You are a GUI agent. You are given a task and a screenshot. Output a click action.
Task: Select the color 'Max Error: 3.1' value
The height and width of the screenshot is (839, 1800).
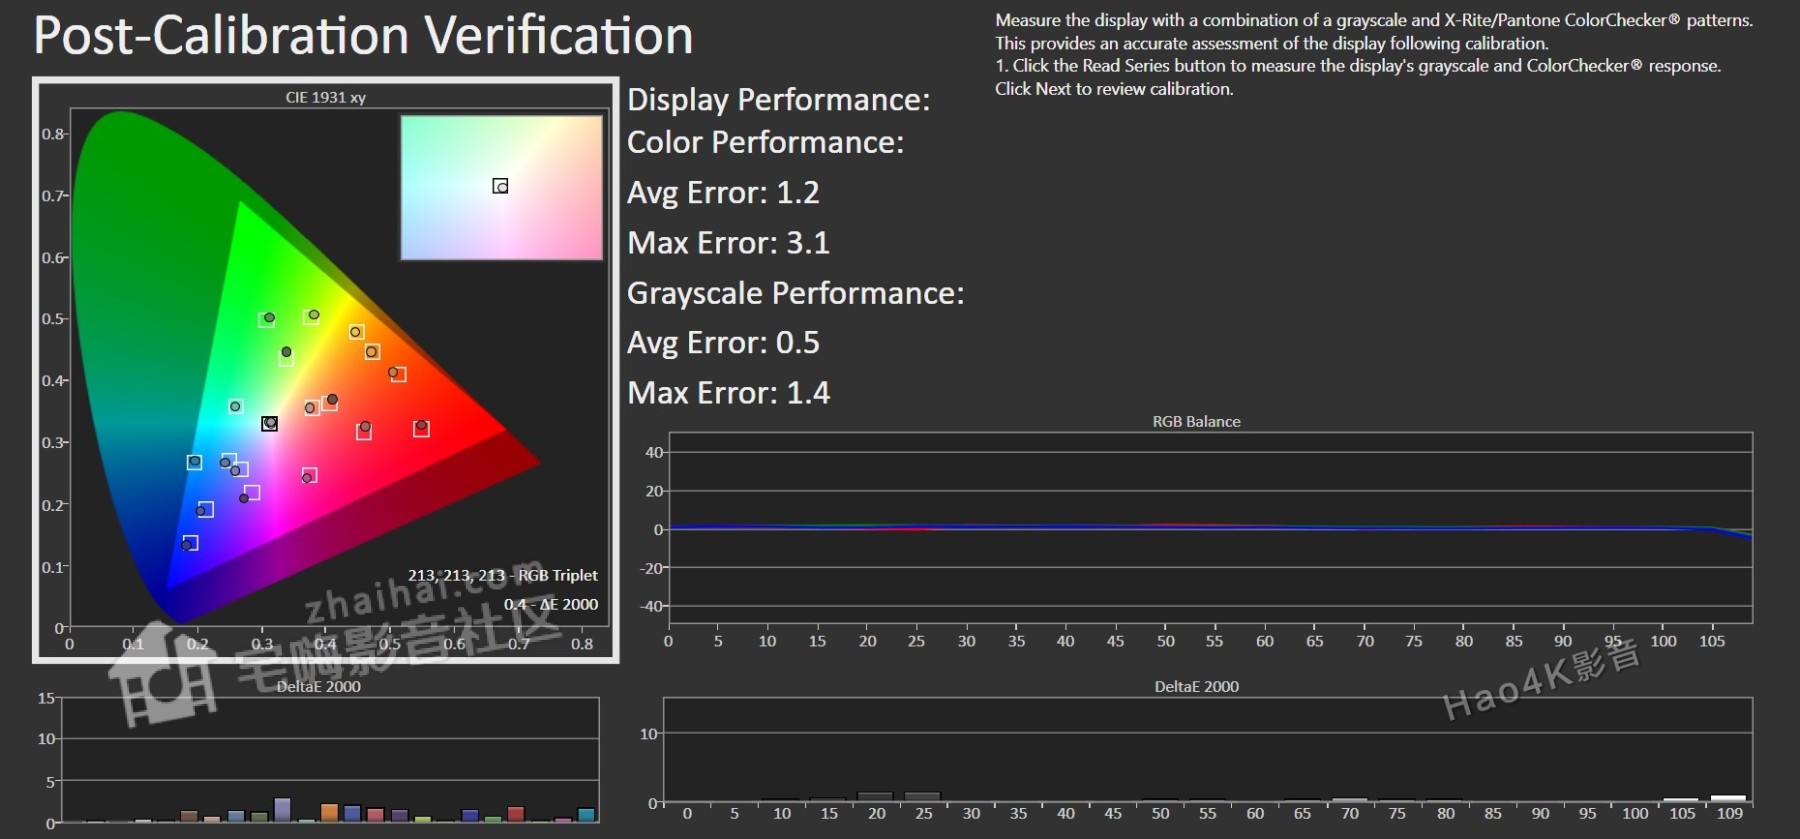pos(728,243)
